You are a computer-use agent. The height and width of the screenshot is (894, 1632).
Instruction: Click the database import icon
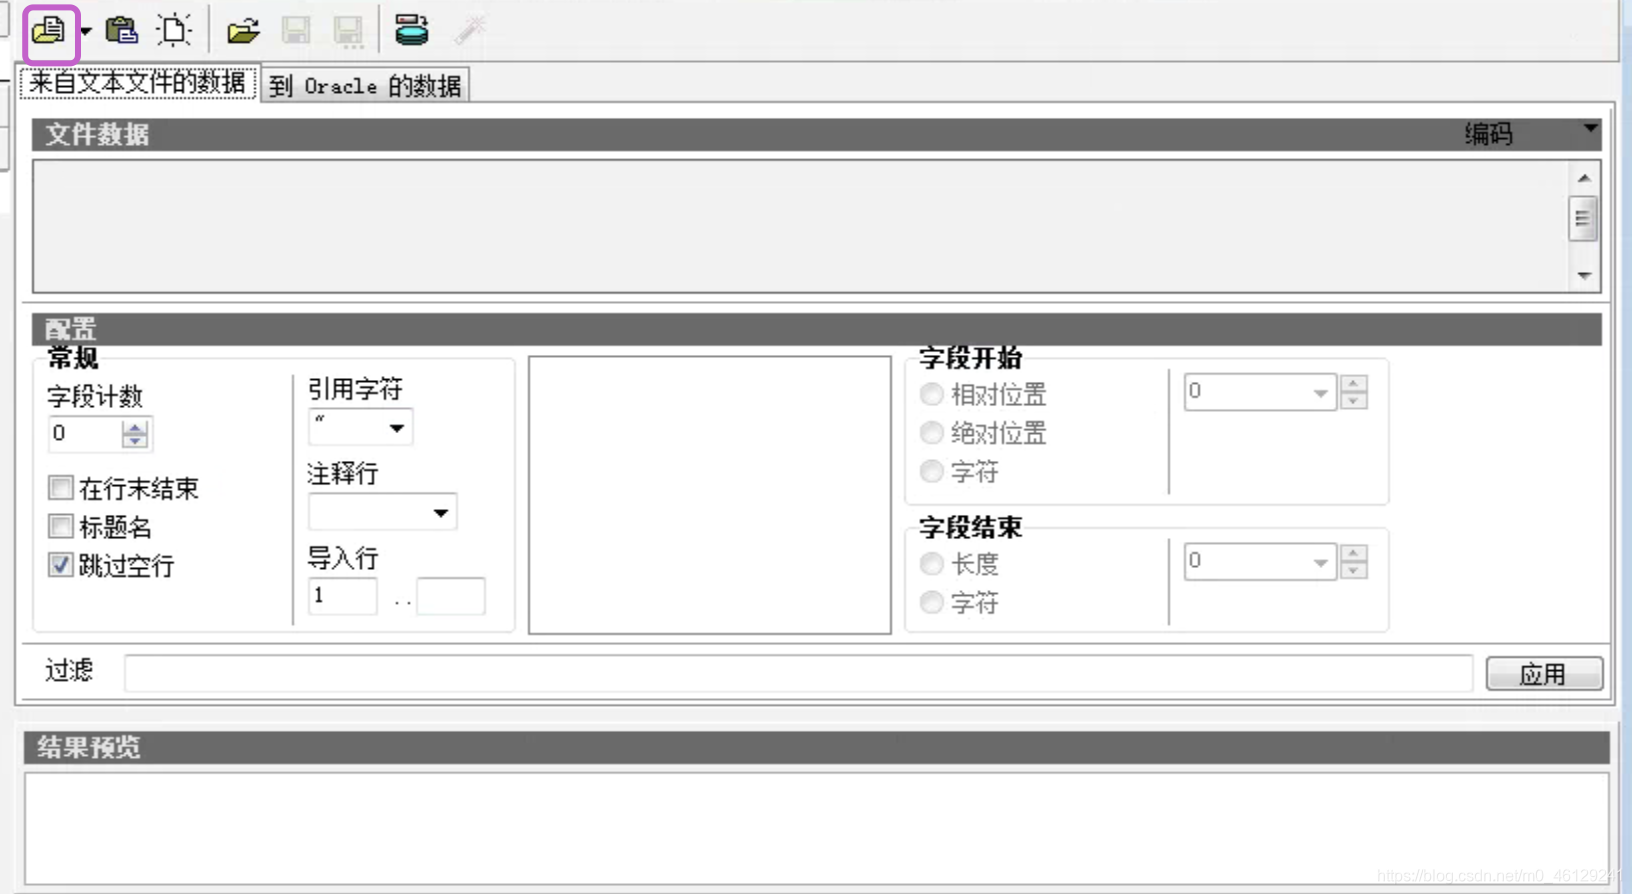(x=411, y=31)
